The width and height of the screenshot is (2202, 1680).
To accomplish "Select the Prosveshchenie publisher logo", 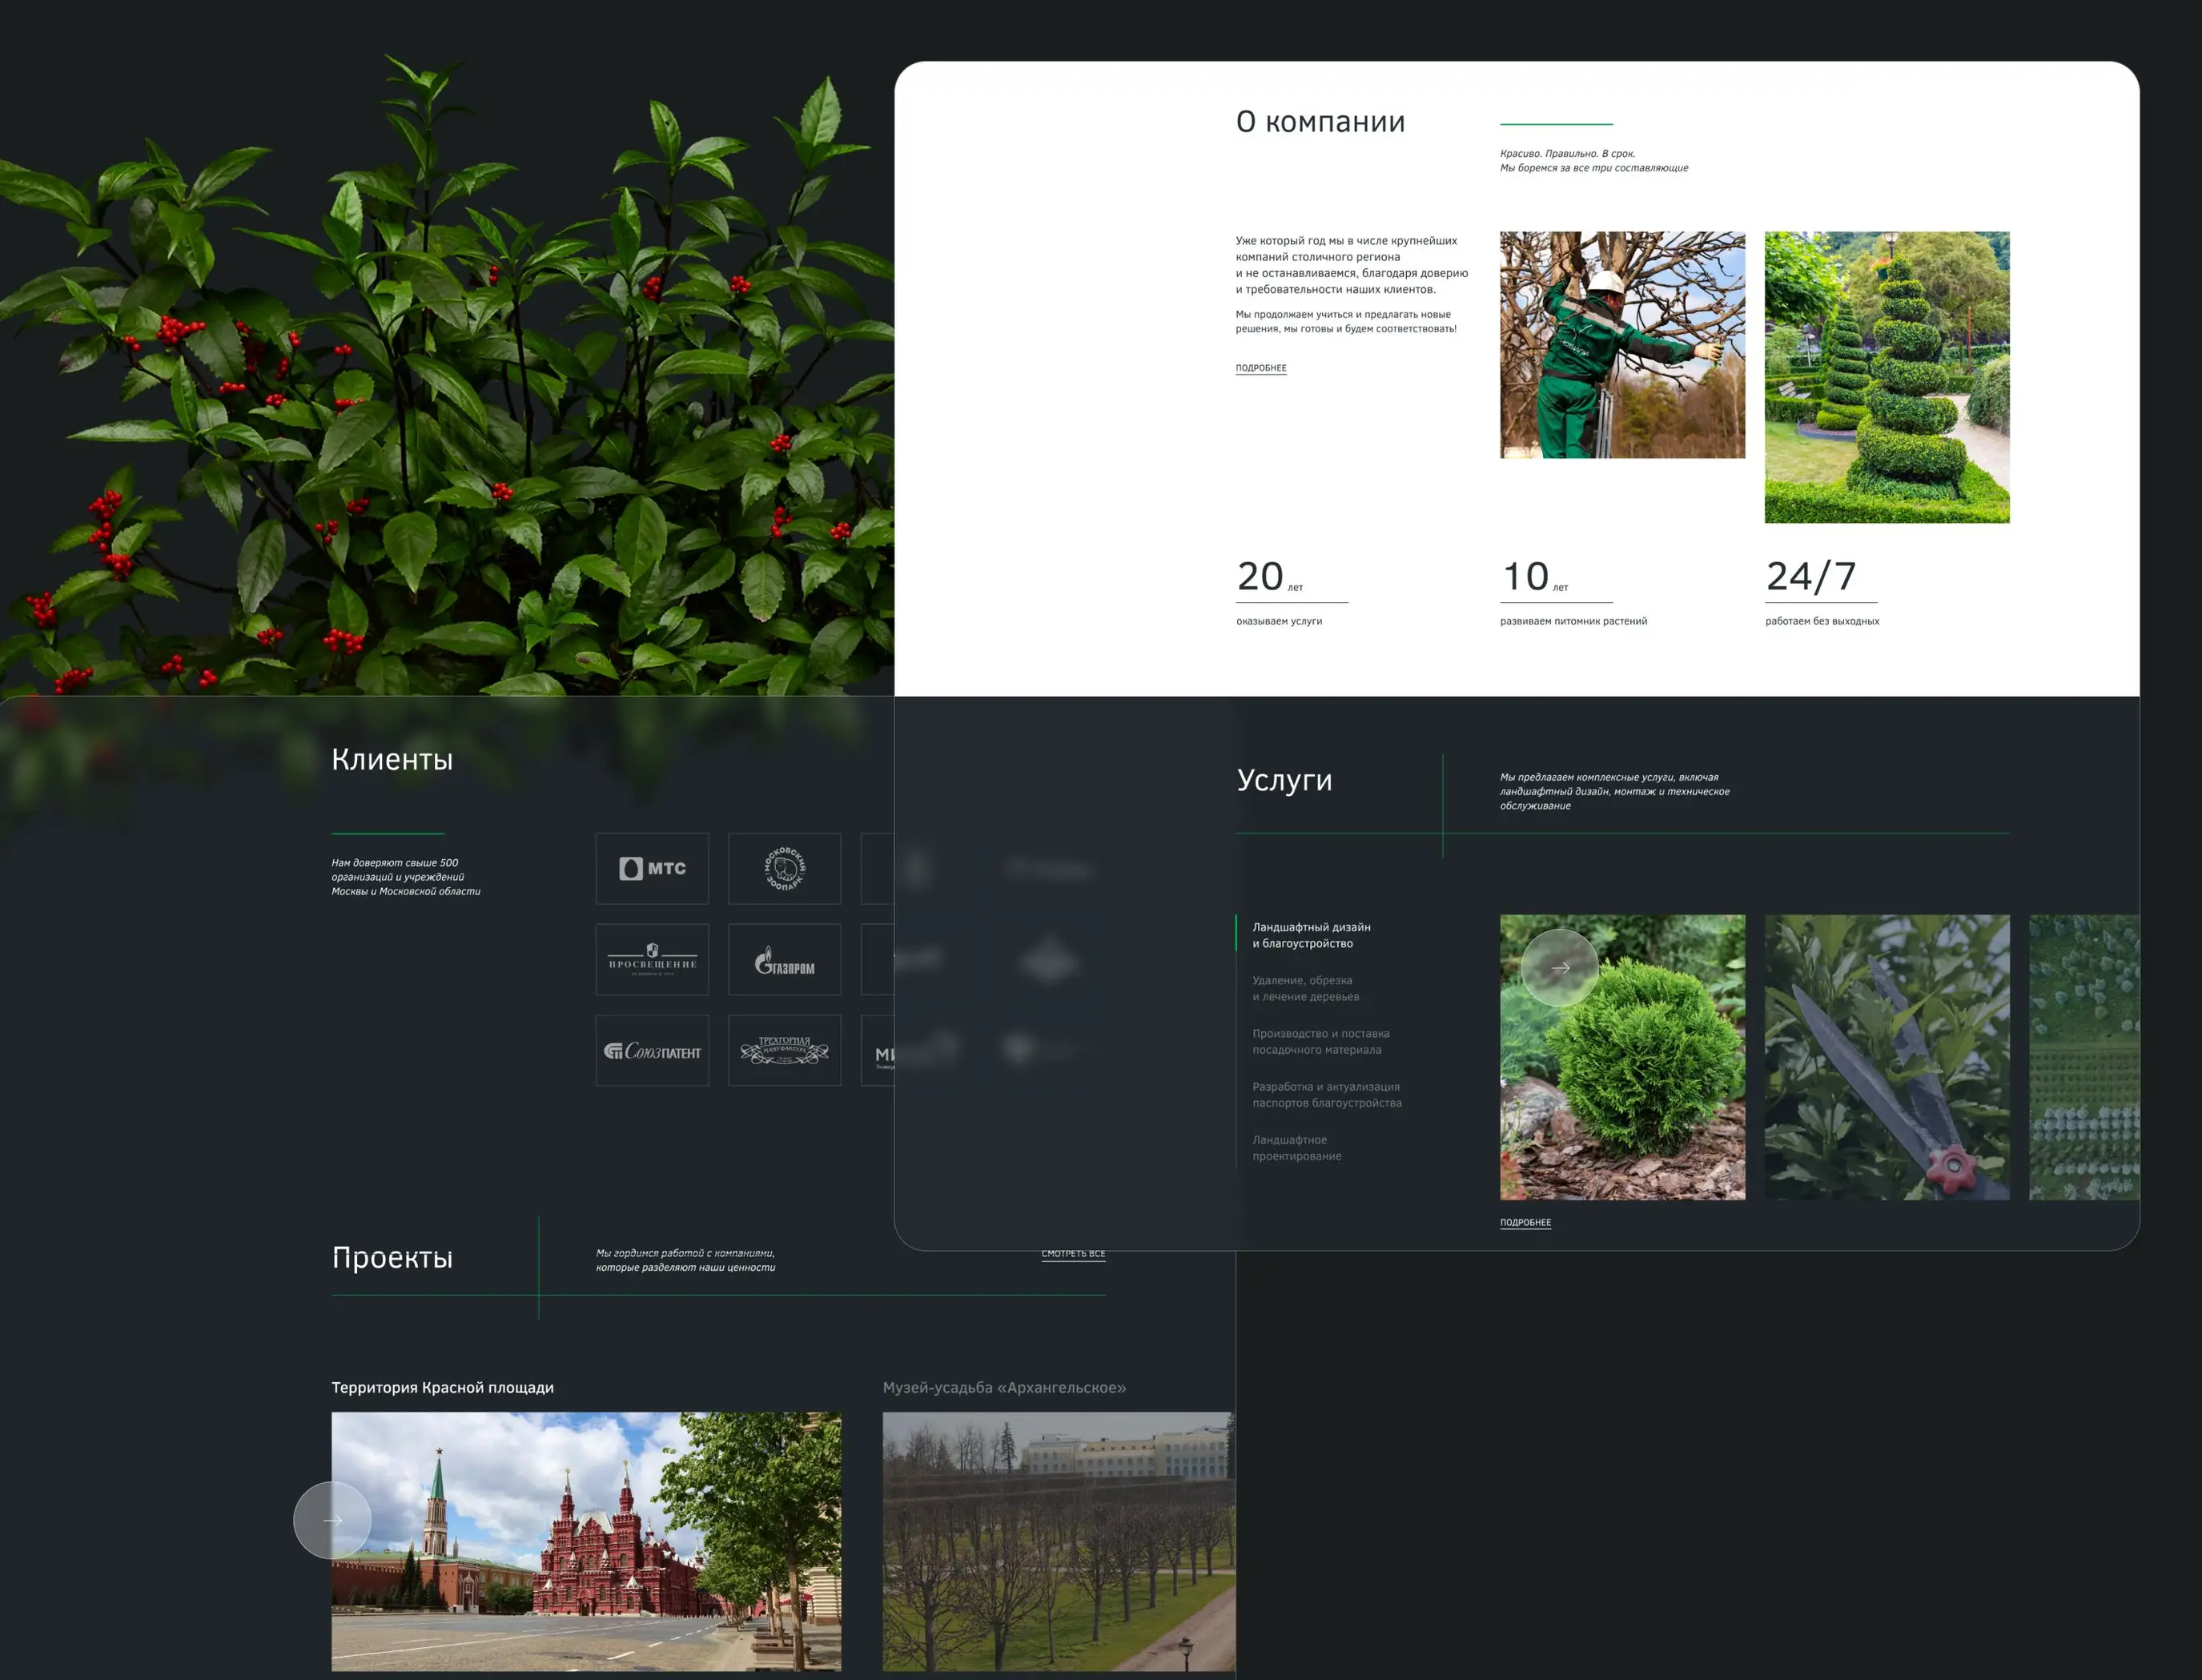I will pos(652,959).
